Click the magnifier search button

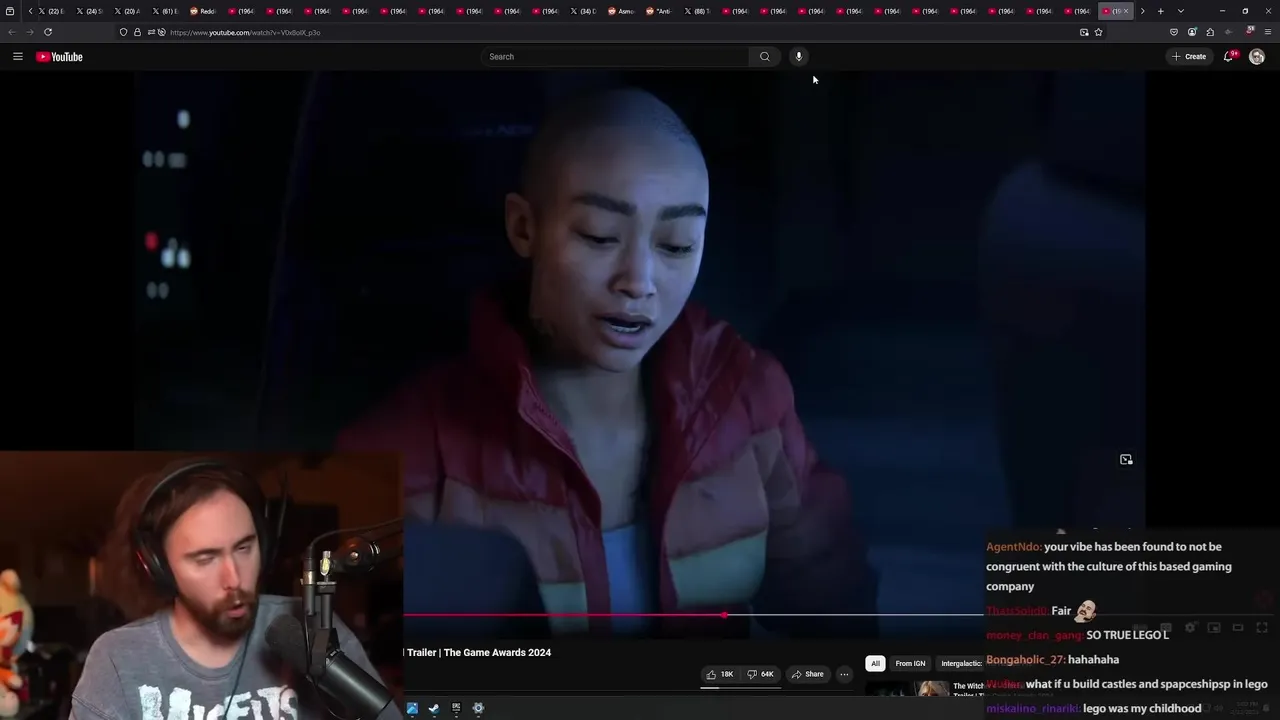(x=765, y=57)
